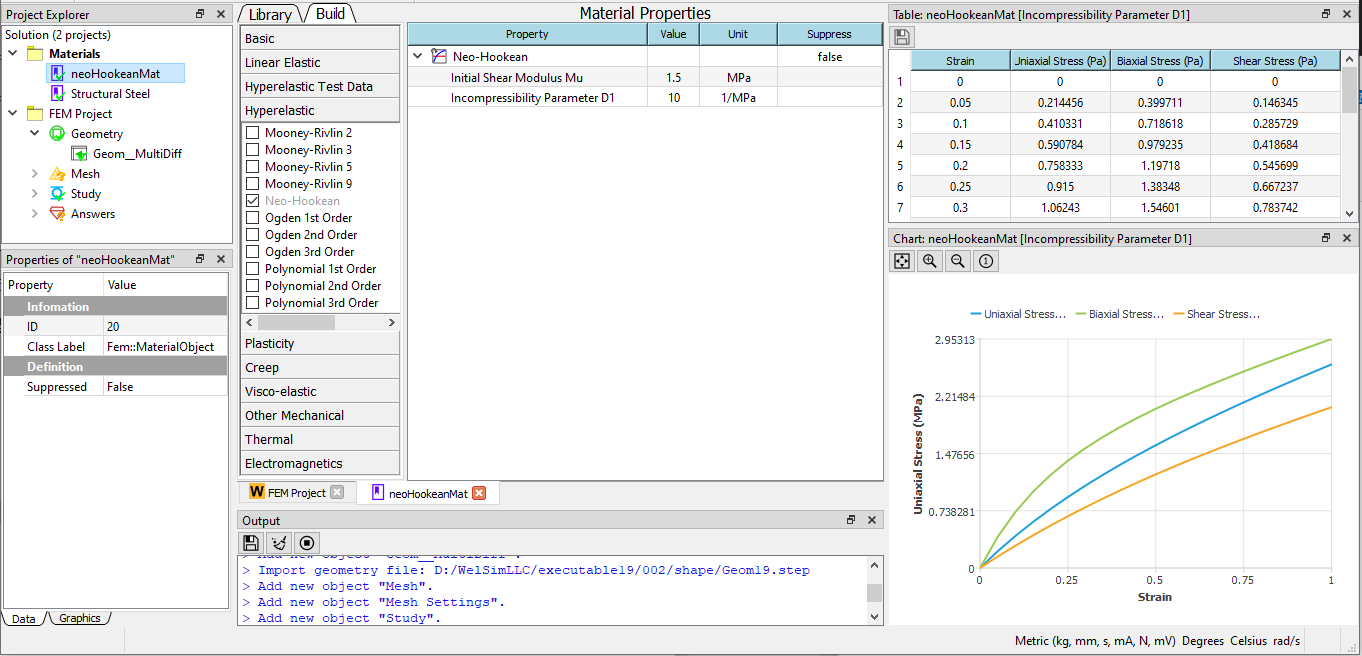This screenshot has width=1362, height=656.
Task: Check Ogden 2nd Order checkbox
Action: click(x=252, y=235)
